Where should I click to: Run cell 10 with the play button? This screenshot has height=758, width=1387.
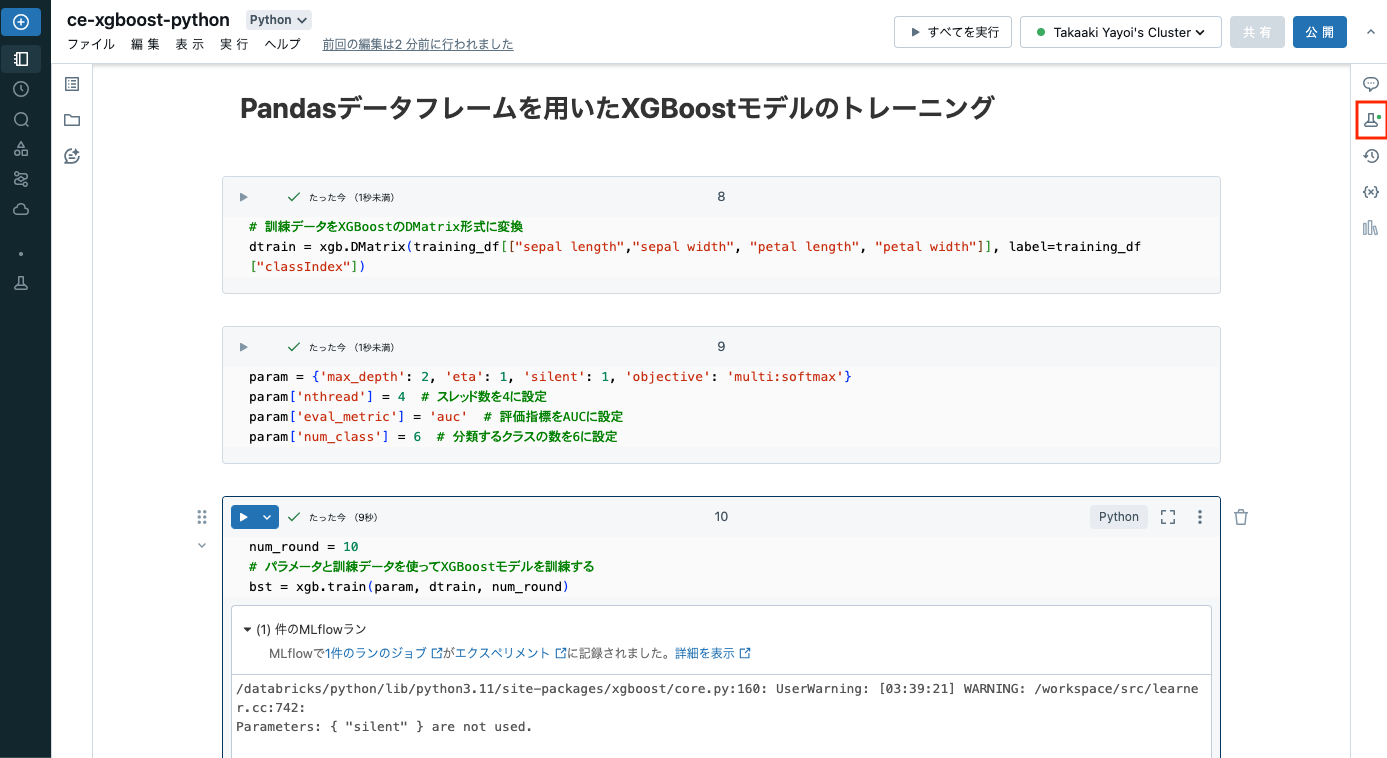coord(243,516)
